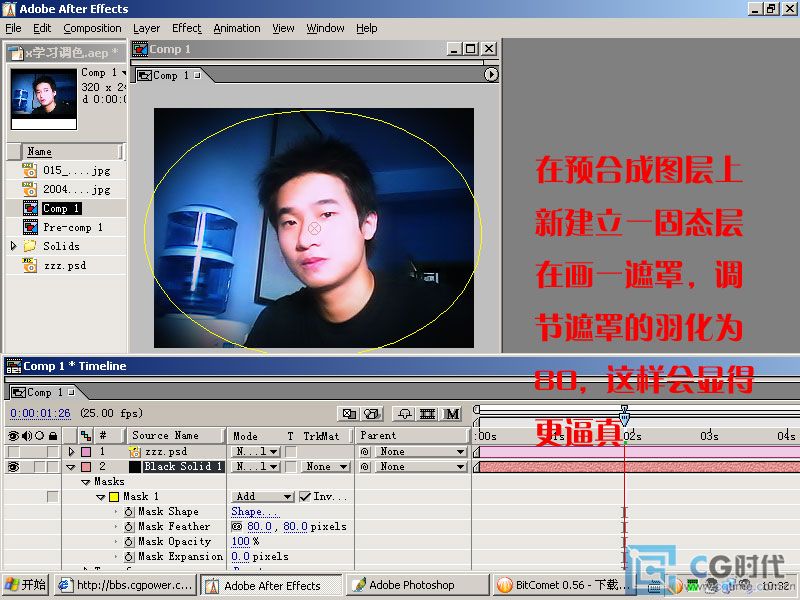Open the Parent dropdown for Black Solid 1

tap(421, 466)
